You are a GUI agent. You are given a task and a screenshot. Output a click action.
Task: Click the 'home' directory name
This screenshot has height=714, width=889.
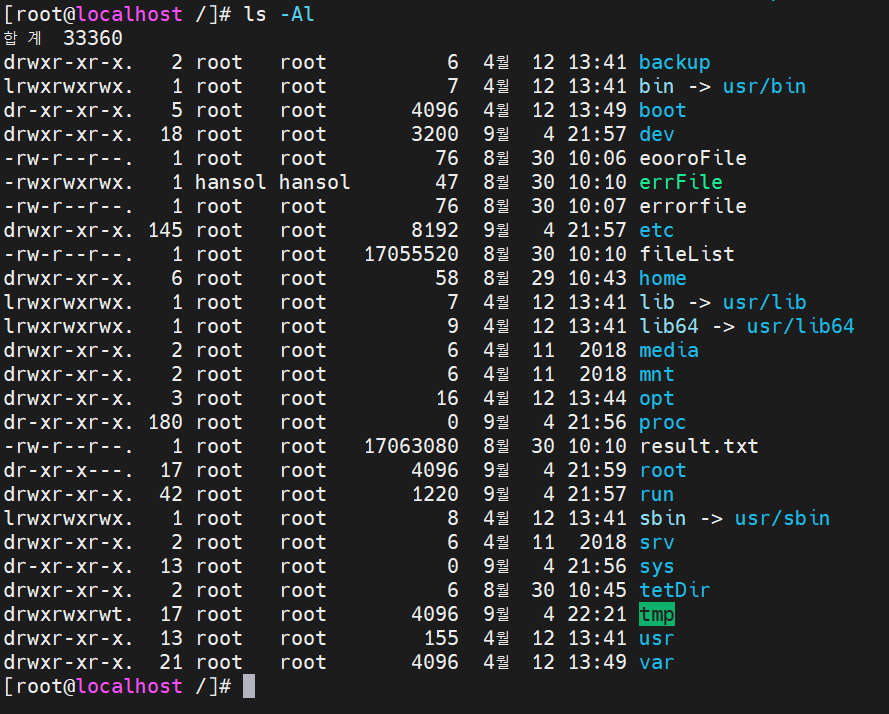[x=662, y=278]
